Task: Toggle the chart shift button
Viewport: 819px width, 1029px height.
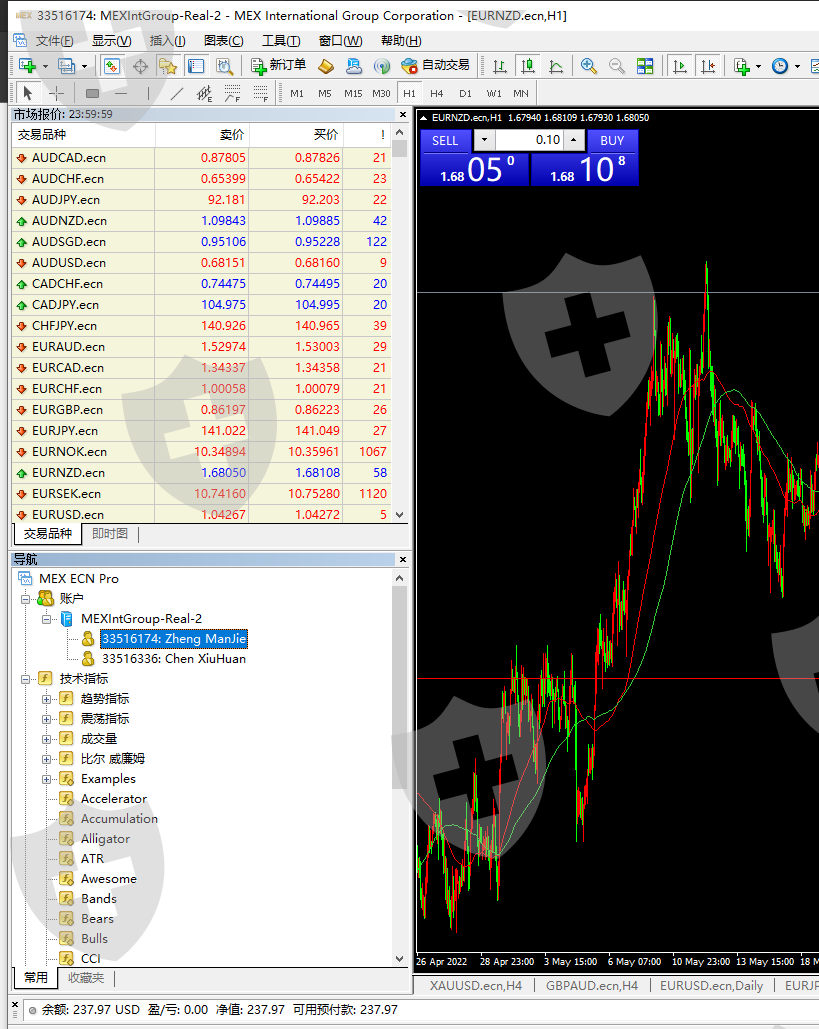Action: [708, 66]
